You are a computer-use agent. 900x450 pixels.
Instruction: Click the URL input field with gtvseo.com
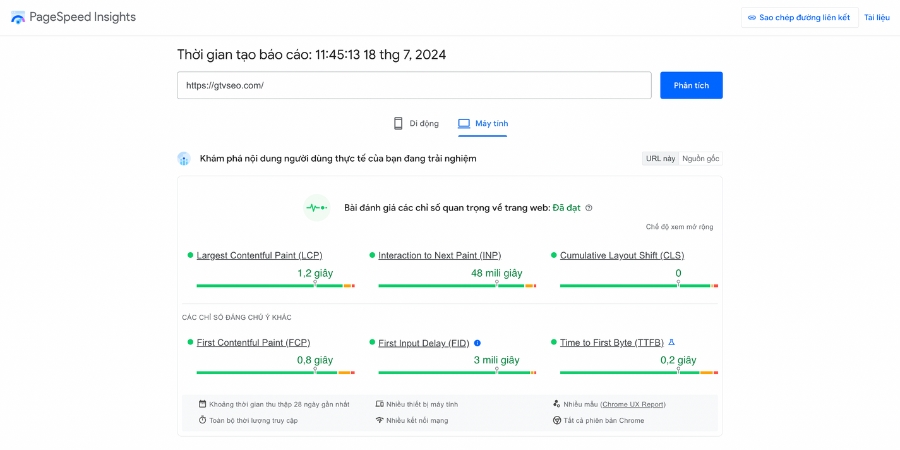(x=414, y=85)
